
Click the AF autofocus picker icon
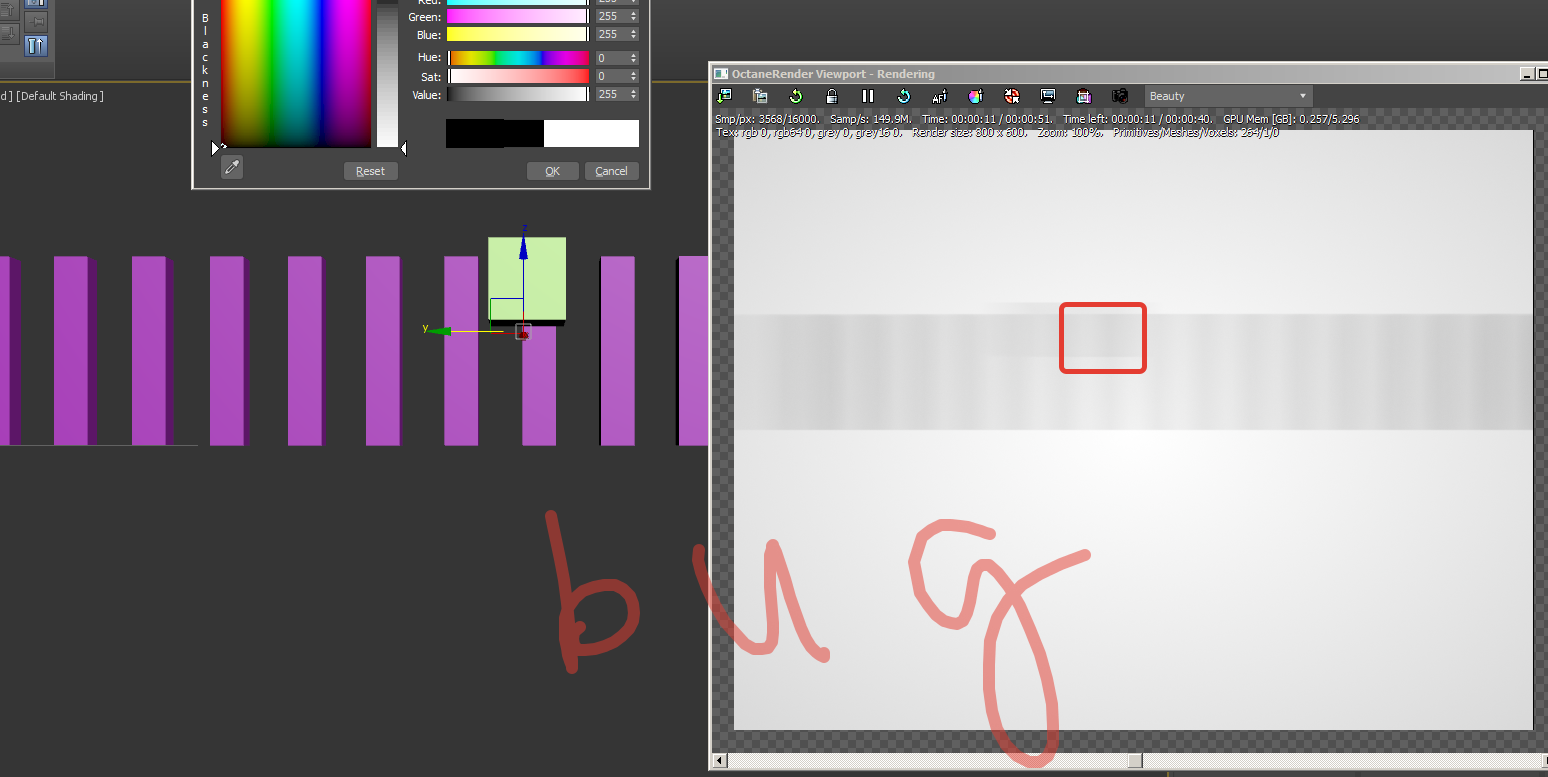pyautogui.click(x=940, y=96)
